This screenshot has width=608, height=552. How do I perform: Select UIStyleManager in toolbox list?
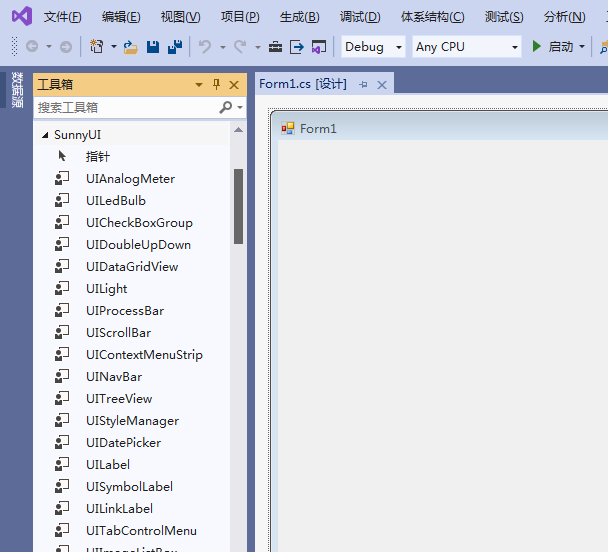132,421
